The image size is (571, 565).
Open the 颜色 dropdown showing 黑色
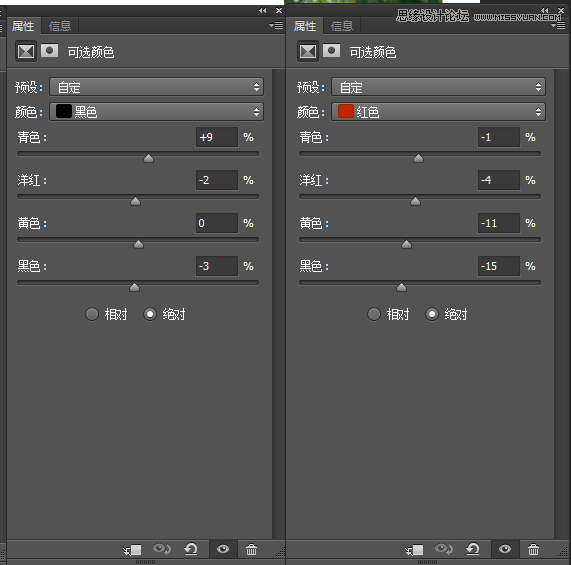(x=157, y=111)
